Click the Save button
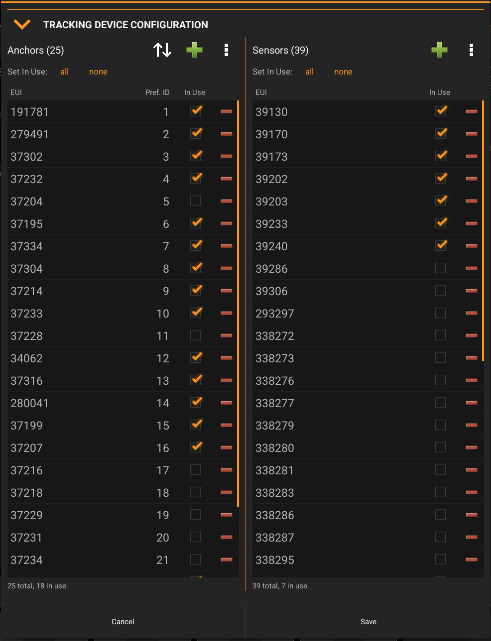This screenshot has width=491, height=641. tap(368, 621)
